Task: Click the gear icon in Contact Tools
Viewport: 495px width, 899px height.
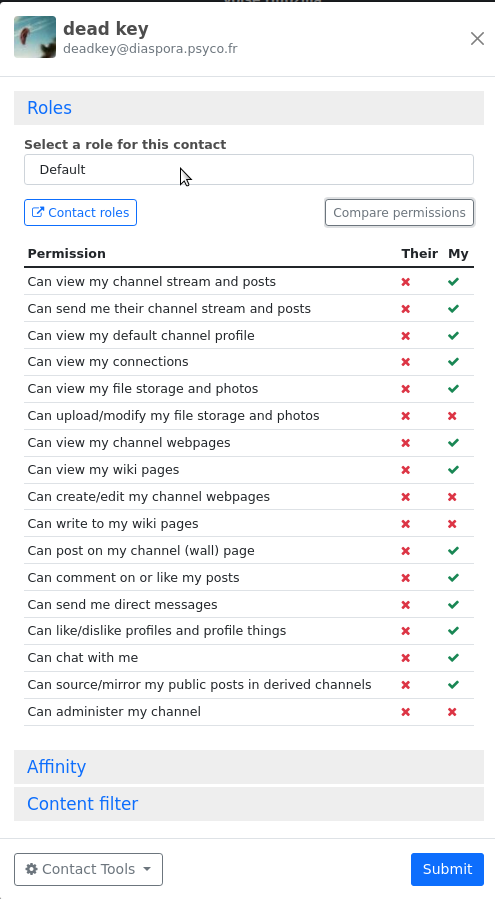Action: point(32,869)
